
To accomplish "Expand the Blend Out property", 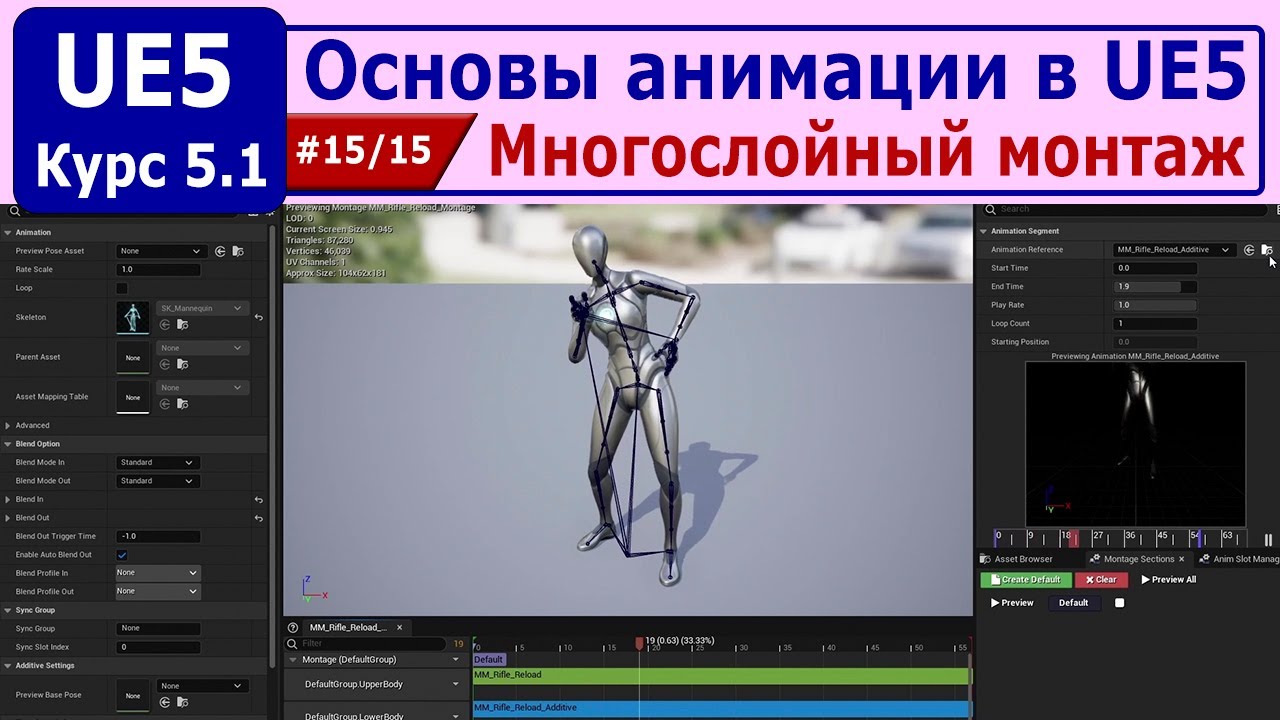I will [8, 518].
